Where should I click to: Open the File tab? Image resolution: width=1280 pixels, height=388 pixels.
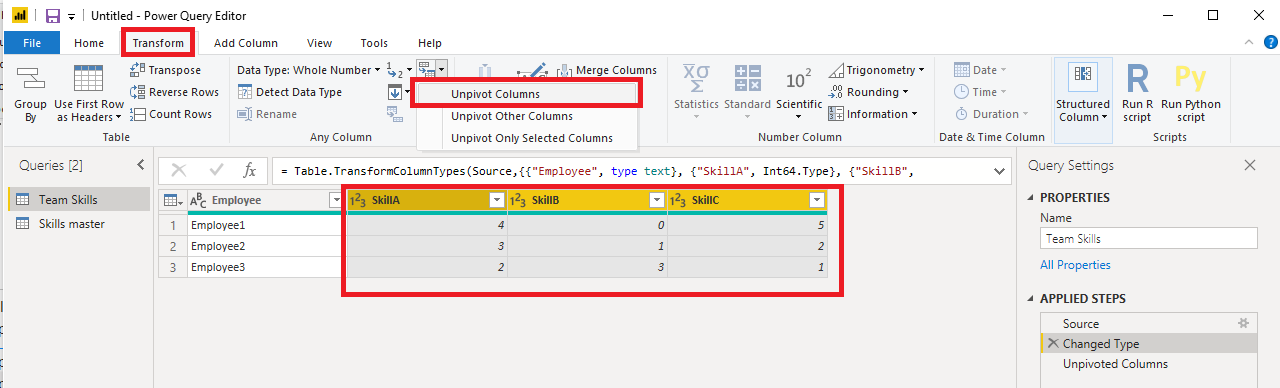coord(32,43)
